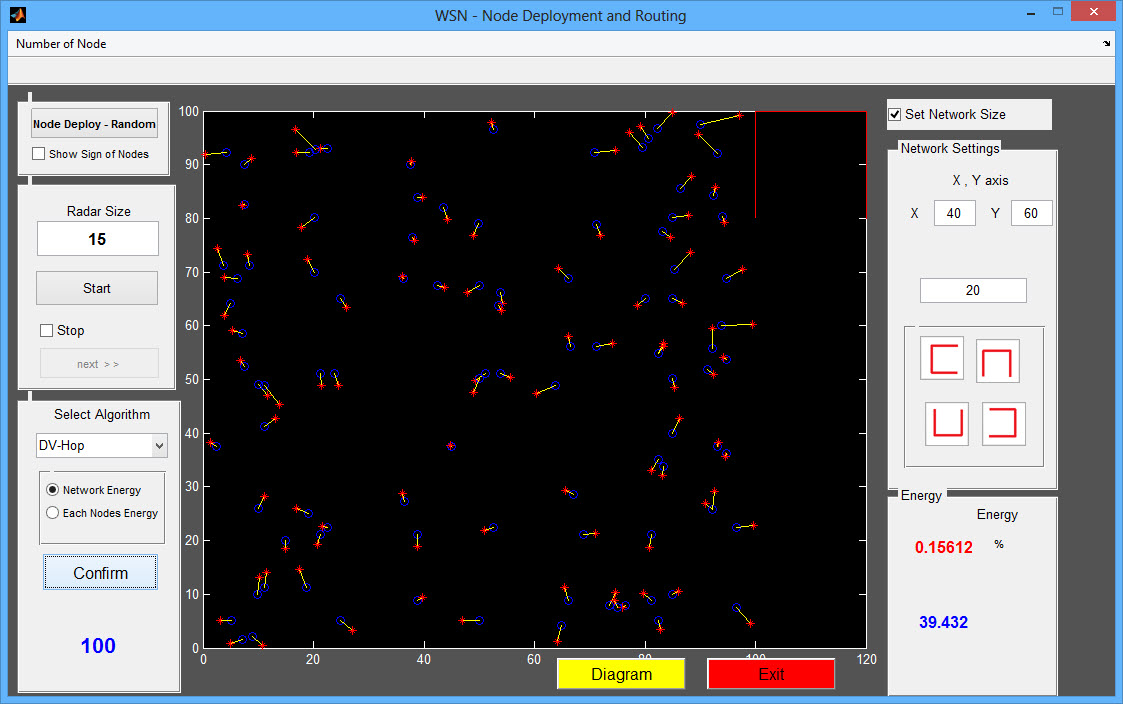This screenshot has height=704, width=1123.
Task: Select the right-facing bracket network shape
Action: point(1003,424)
